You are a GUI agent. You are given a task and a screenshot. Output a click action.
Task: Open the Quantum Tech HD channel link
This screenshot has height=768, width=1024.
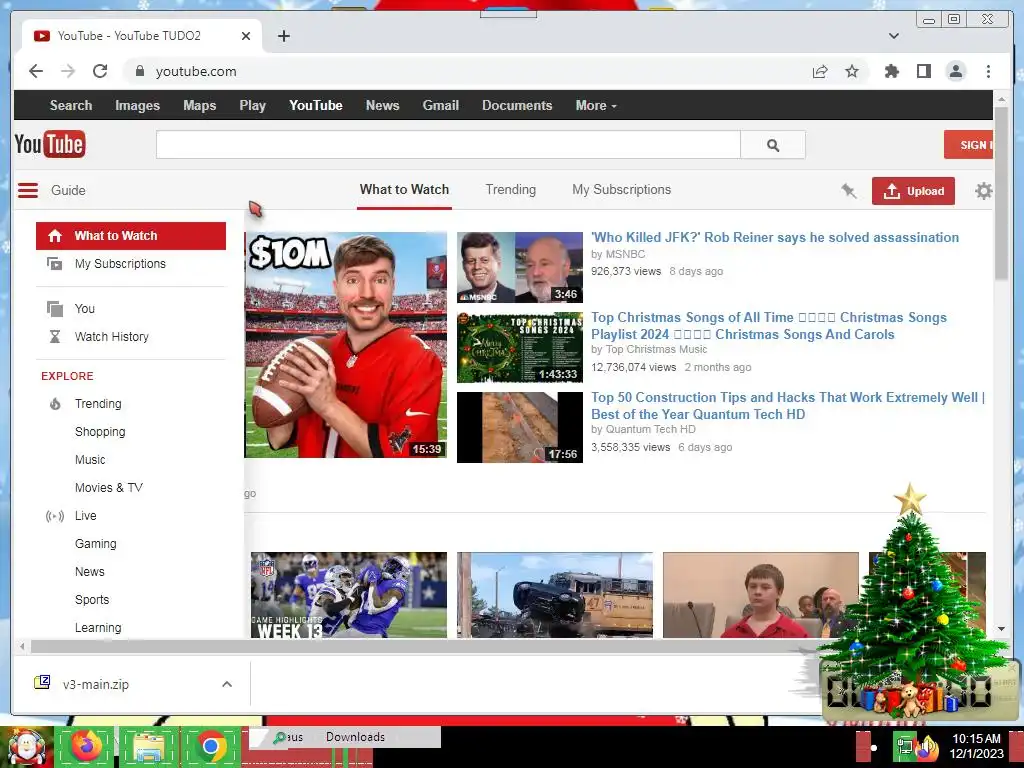pos(650,429)
